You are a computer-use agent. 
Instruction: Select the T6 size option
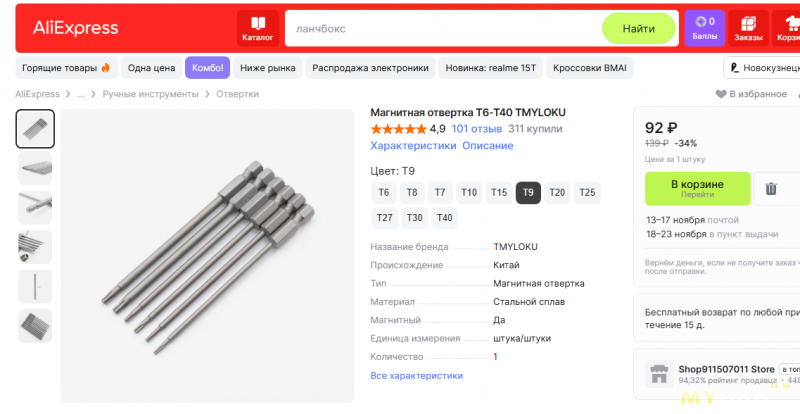pyautogui.click(x=384, y=192)
